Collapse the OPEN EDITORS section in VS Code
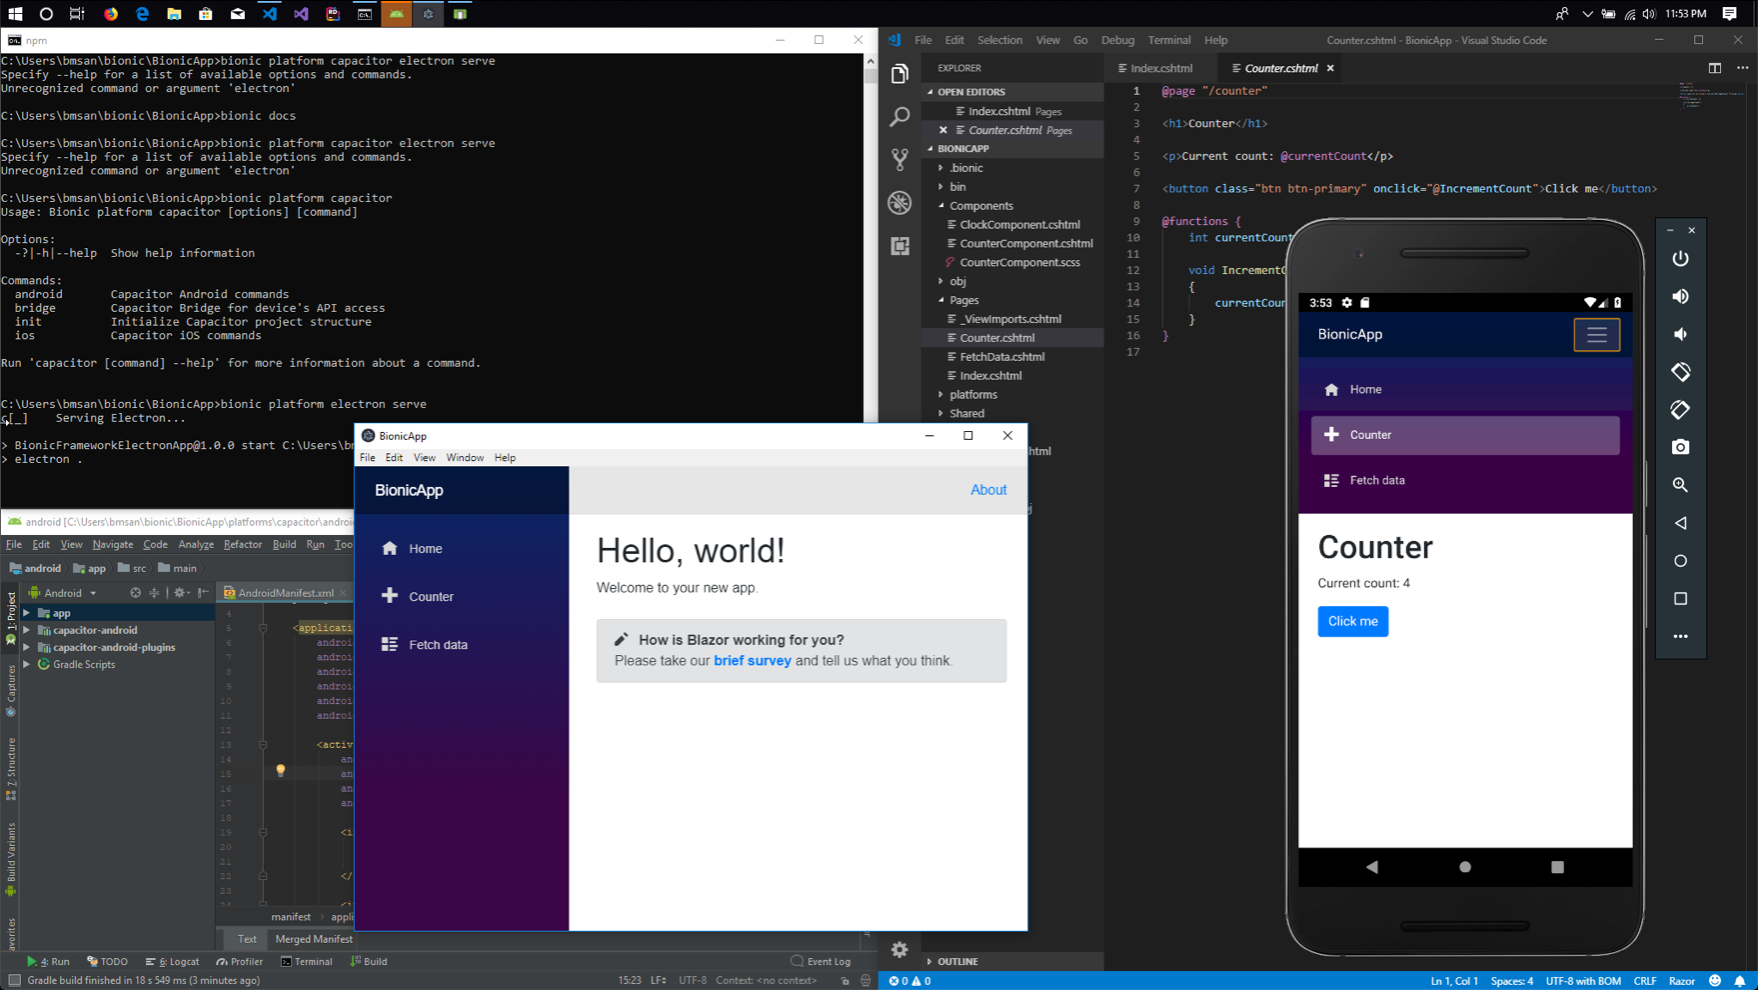1758x990 pixels. [931, 92]
